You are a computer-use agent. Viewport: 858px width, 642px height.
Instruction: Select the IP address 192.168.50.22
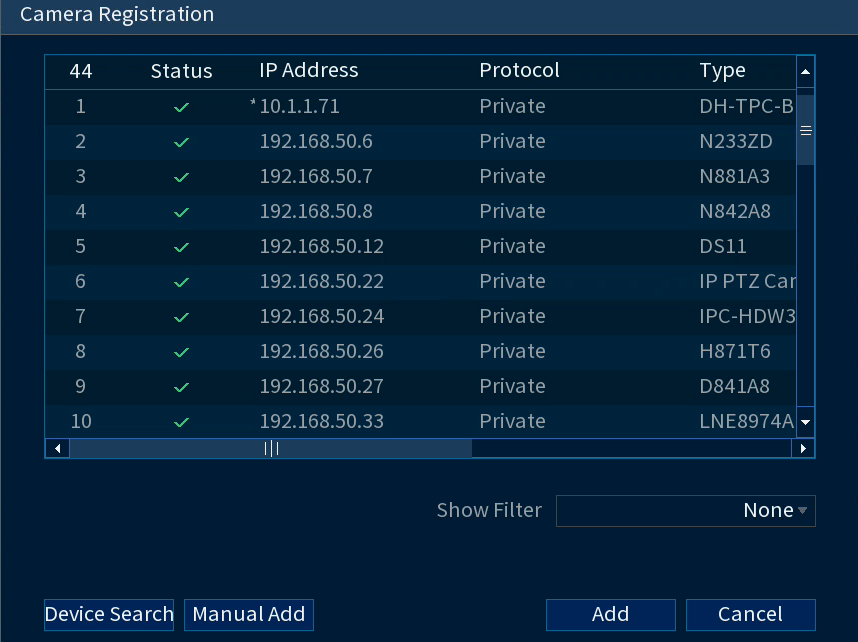[322, 281]
